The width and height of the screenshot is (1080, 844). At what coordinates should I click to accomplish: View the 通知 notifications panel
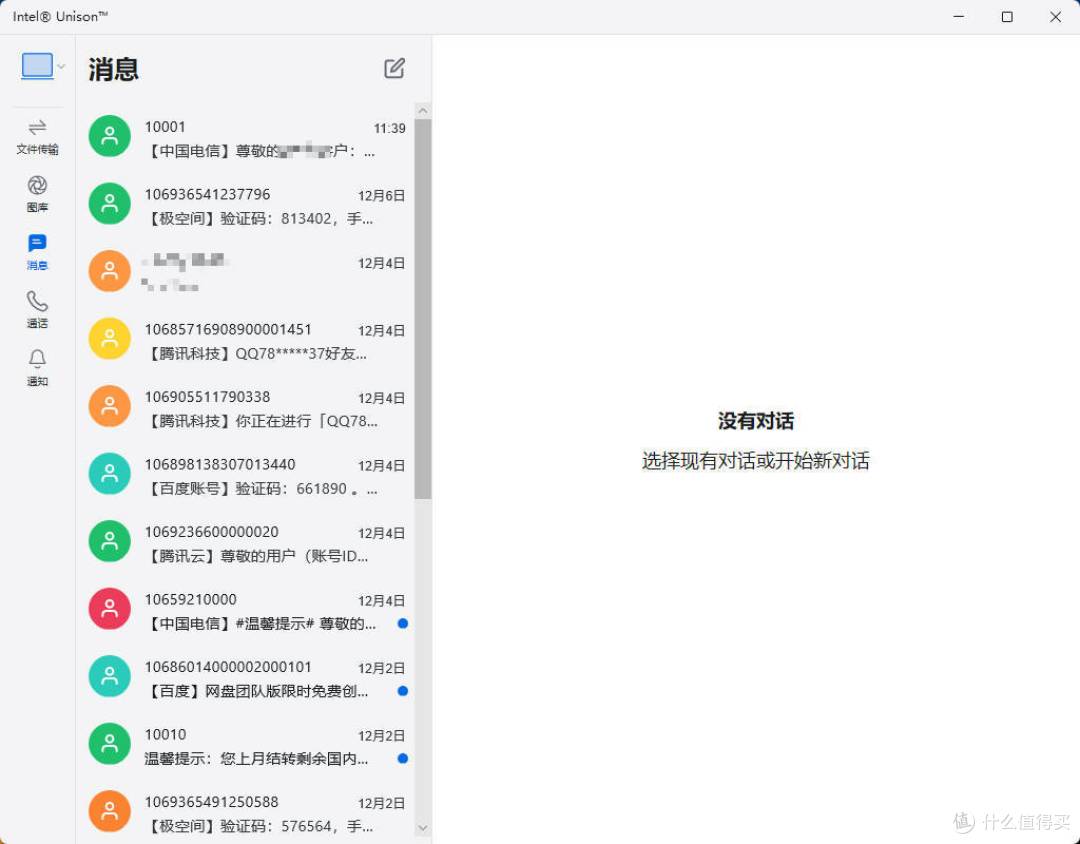pos(37,367)
